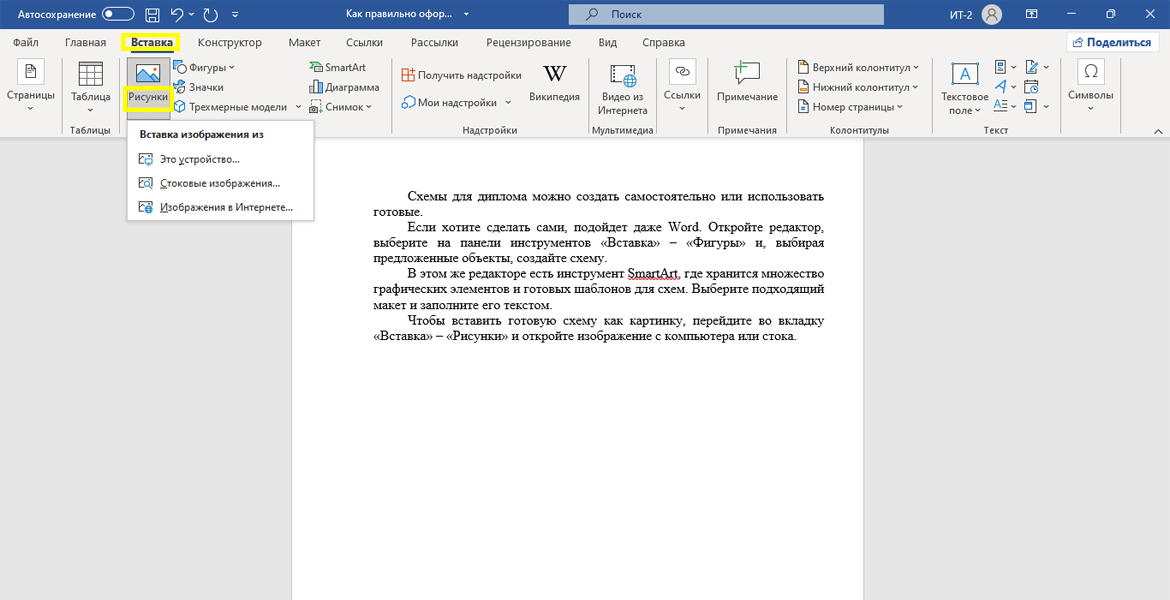Image resolution: width=1170 pixels, height=600 pixels.
Task: Click the Save floppy disk icon
Action: point(152,14)
